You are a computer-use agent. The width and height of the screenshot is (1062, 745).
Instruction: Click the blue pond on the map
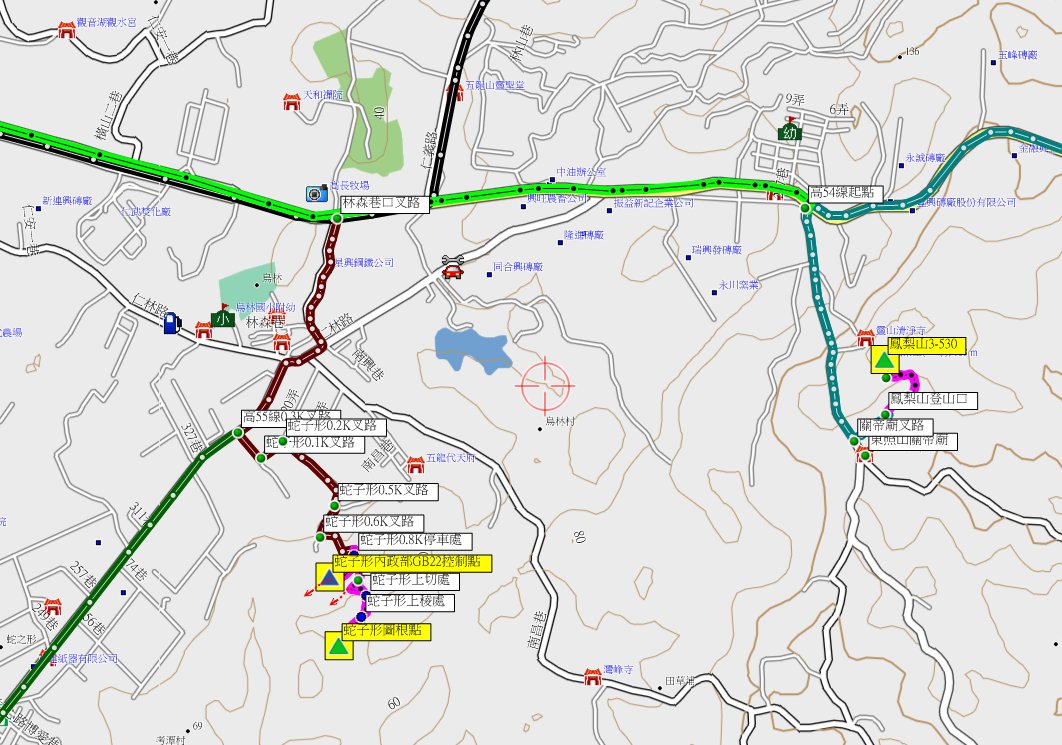coord(471,349)
